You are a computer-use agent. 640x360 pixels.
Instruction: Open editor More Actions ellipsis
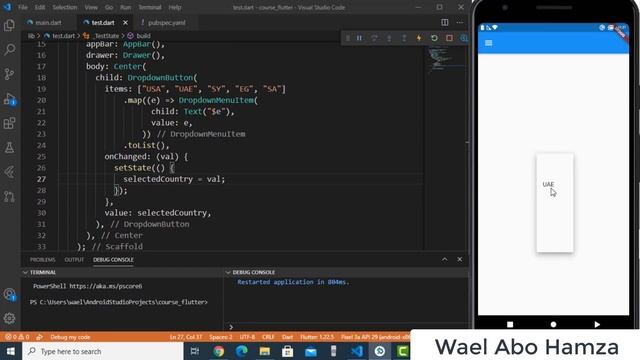[460, 22]
